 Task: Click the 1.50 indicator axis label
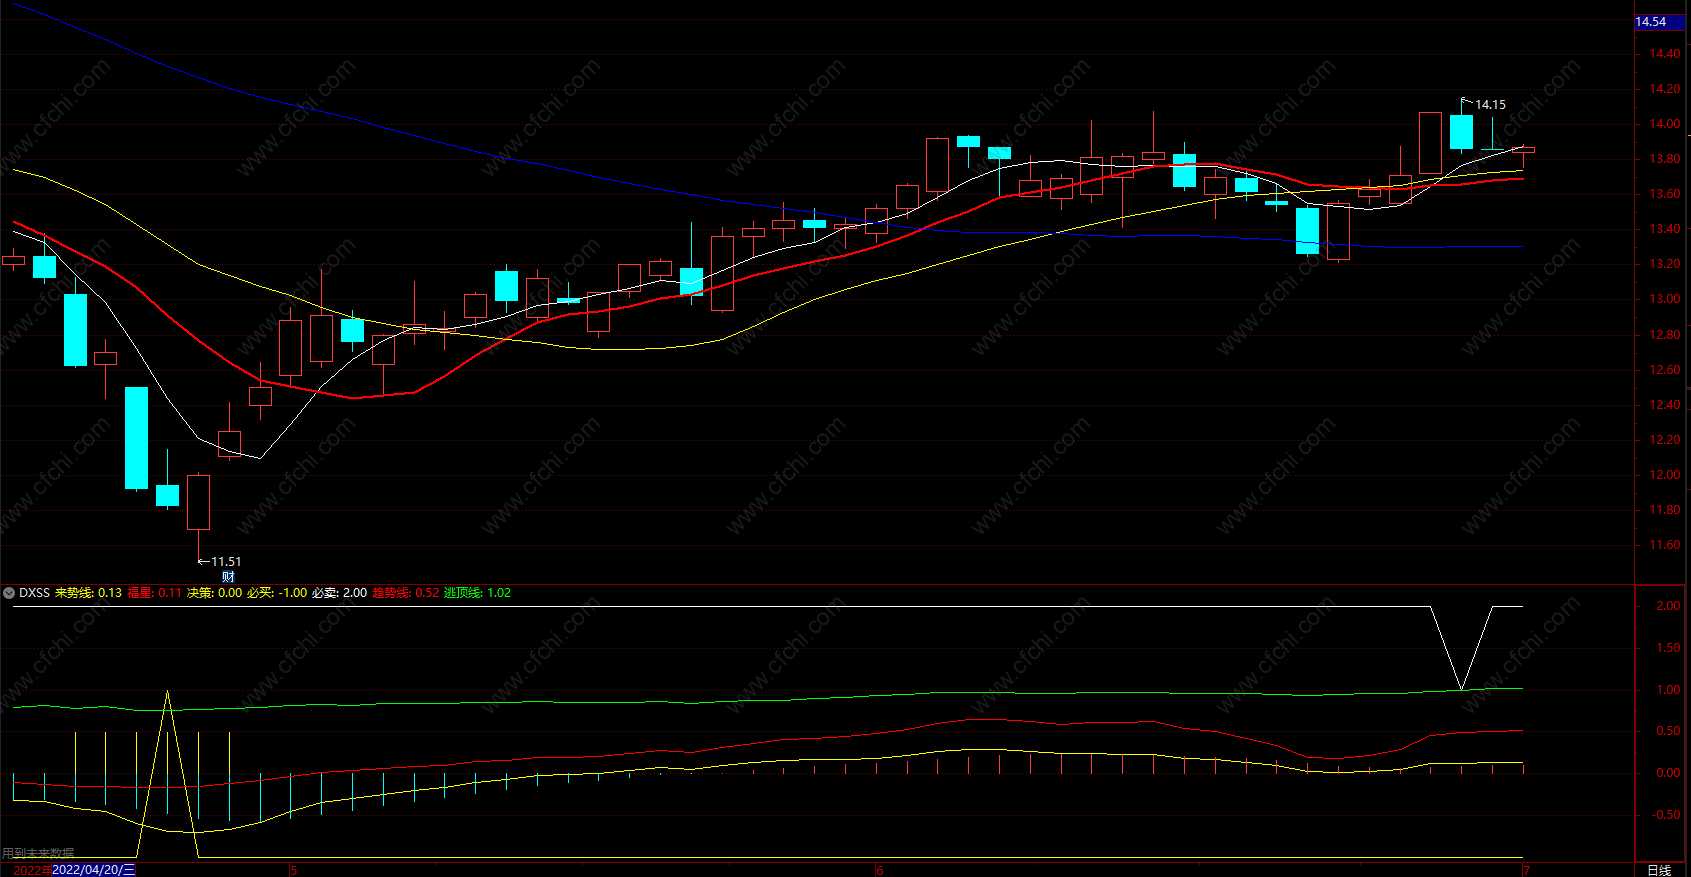(1668, 648)
